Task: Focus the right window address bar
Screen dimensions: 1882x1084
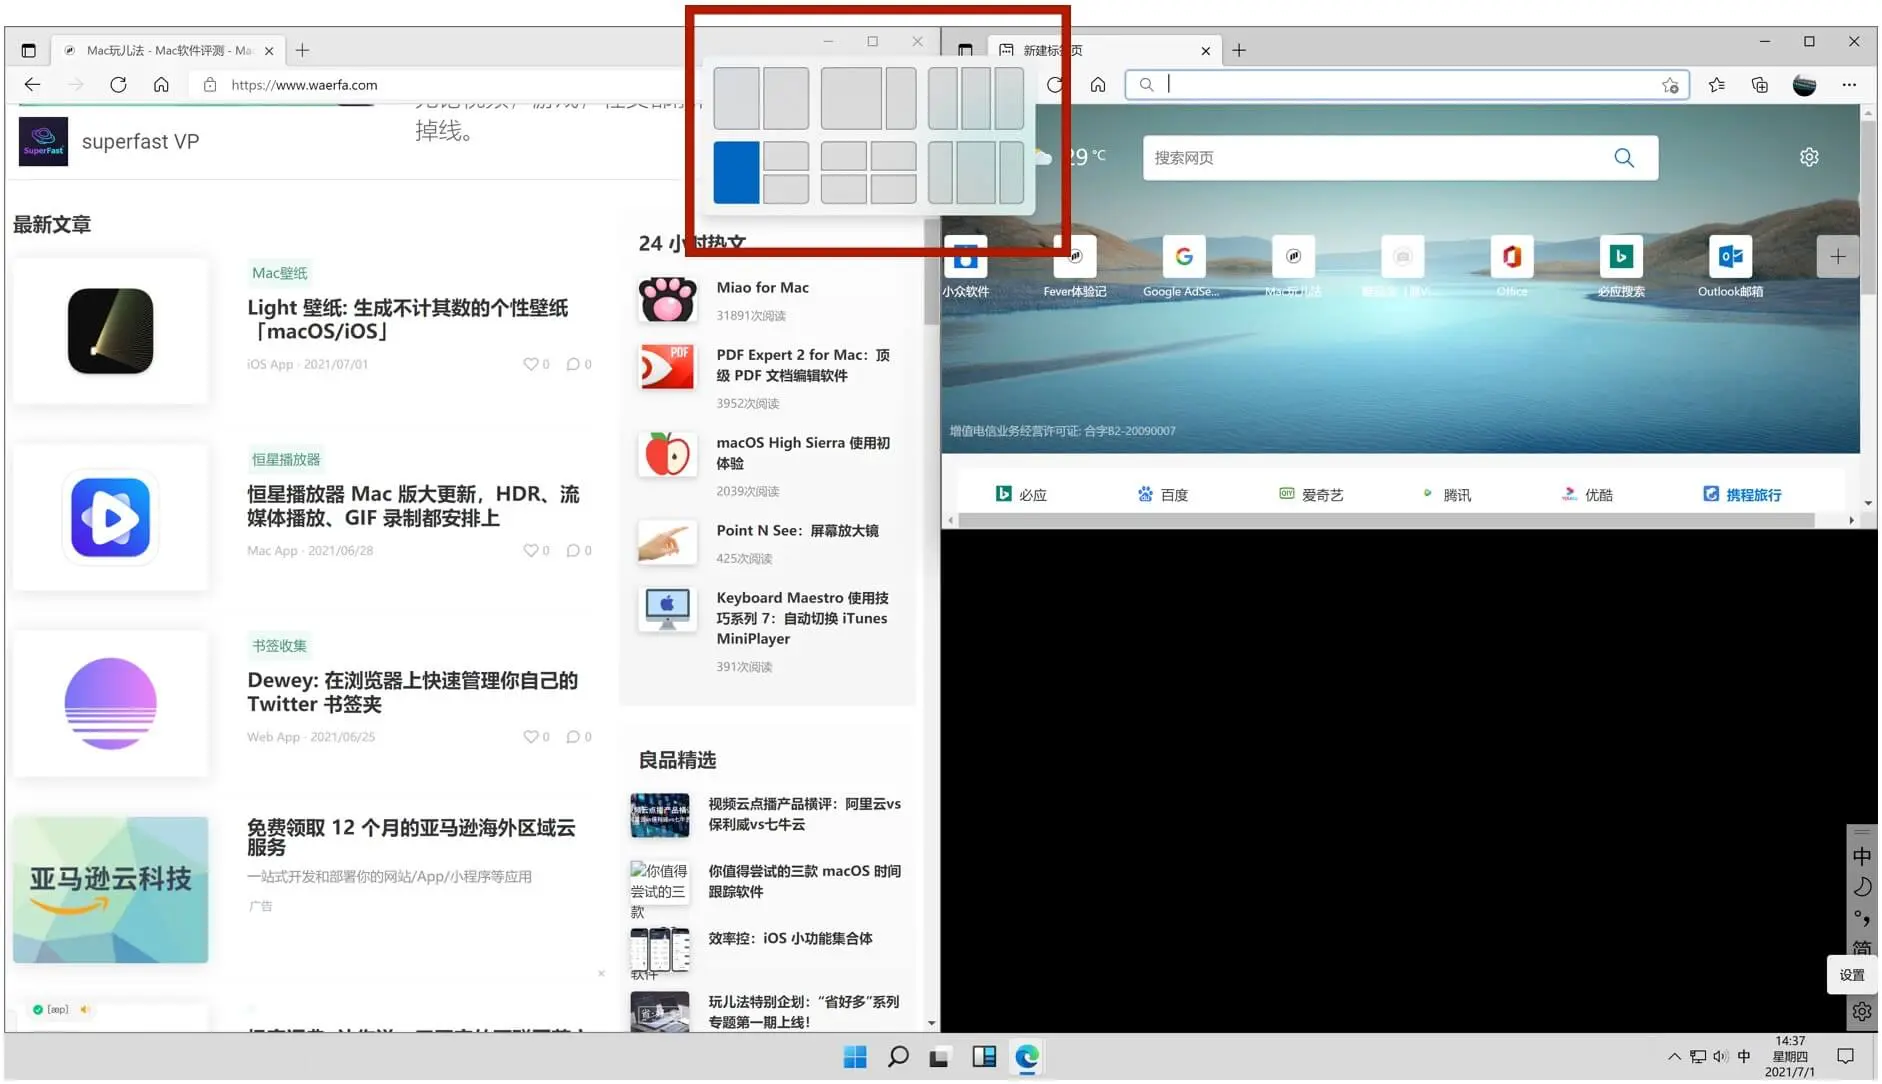Action: [x=1407, y=85]
